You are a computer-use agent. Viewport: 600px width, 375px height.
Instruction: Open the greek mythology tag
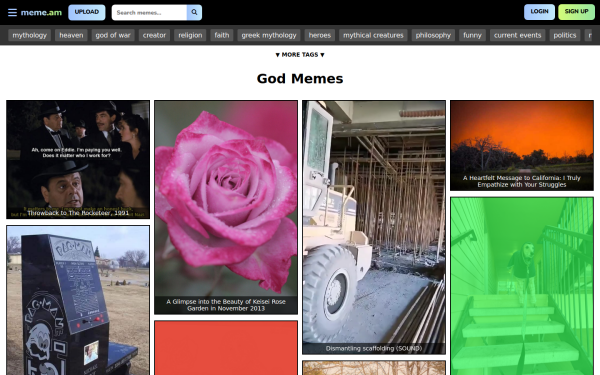269,35
